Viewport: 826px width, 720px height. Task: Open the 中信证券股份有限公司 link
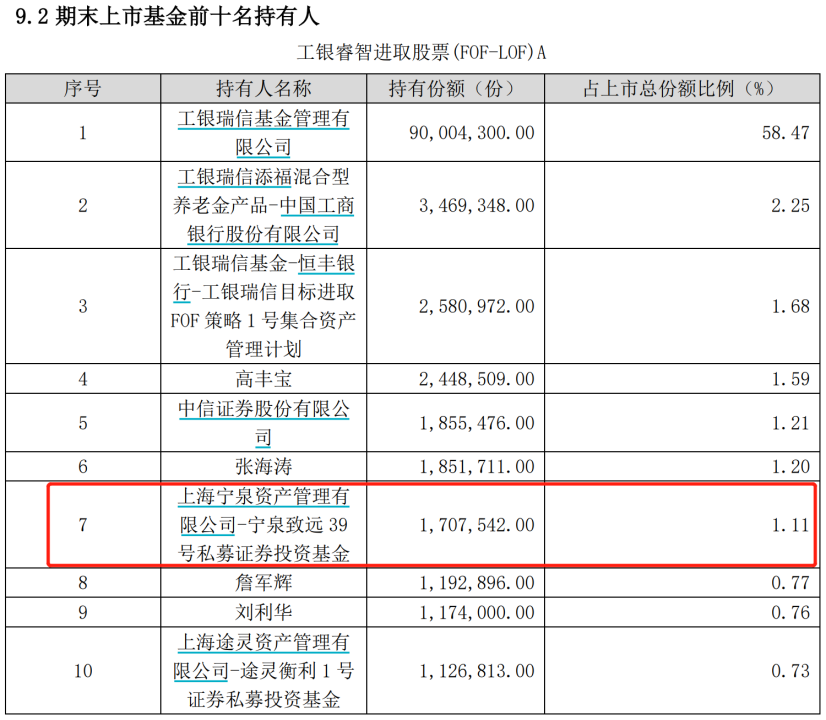point(264,410)
